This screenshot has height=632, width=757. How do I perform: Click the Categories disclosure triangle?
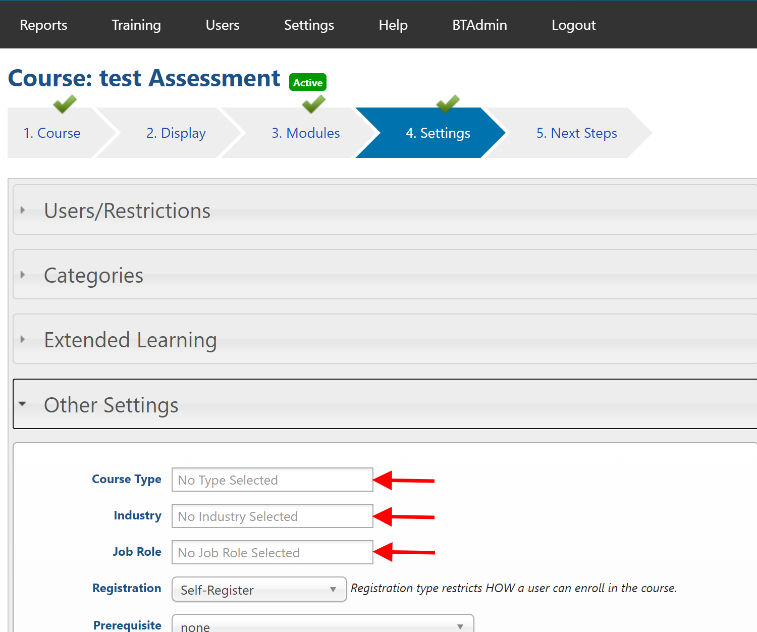(23, 275)
